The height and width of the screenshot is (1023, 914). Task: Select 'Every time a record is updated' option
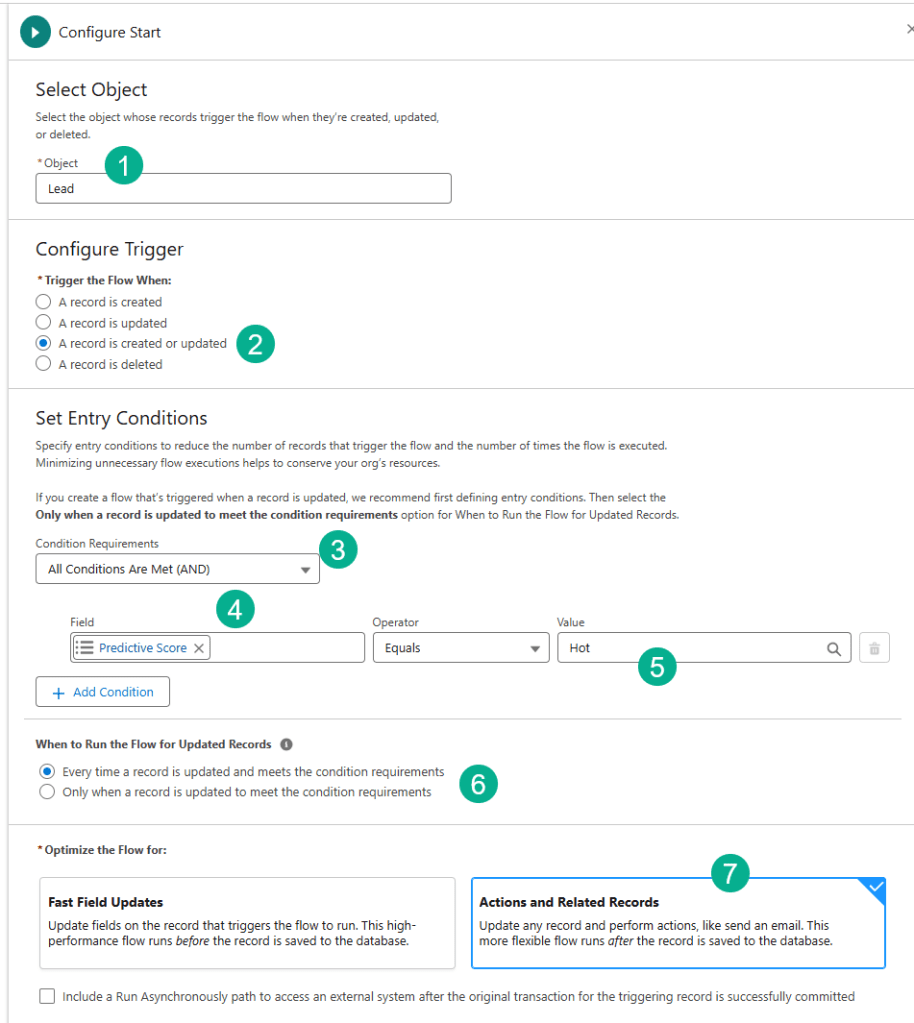pos(47,772)
